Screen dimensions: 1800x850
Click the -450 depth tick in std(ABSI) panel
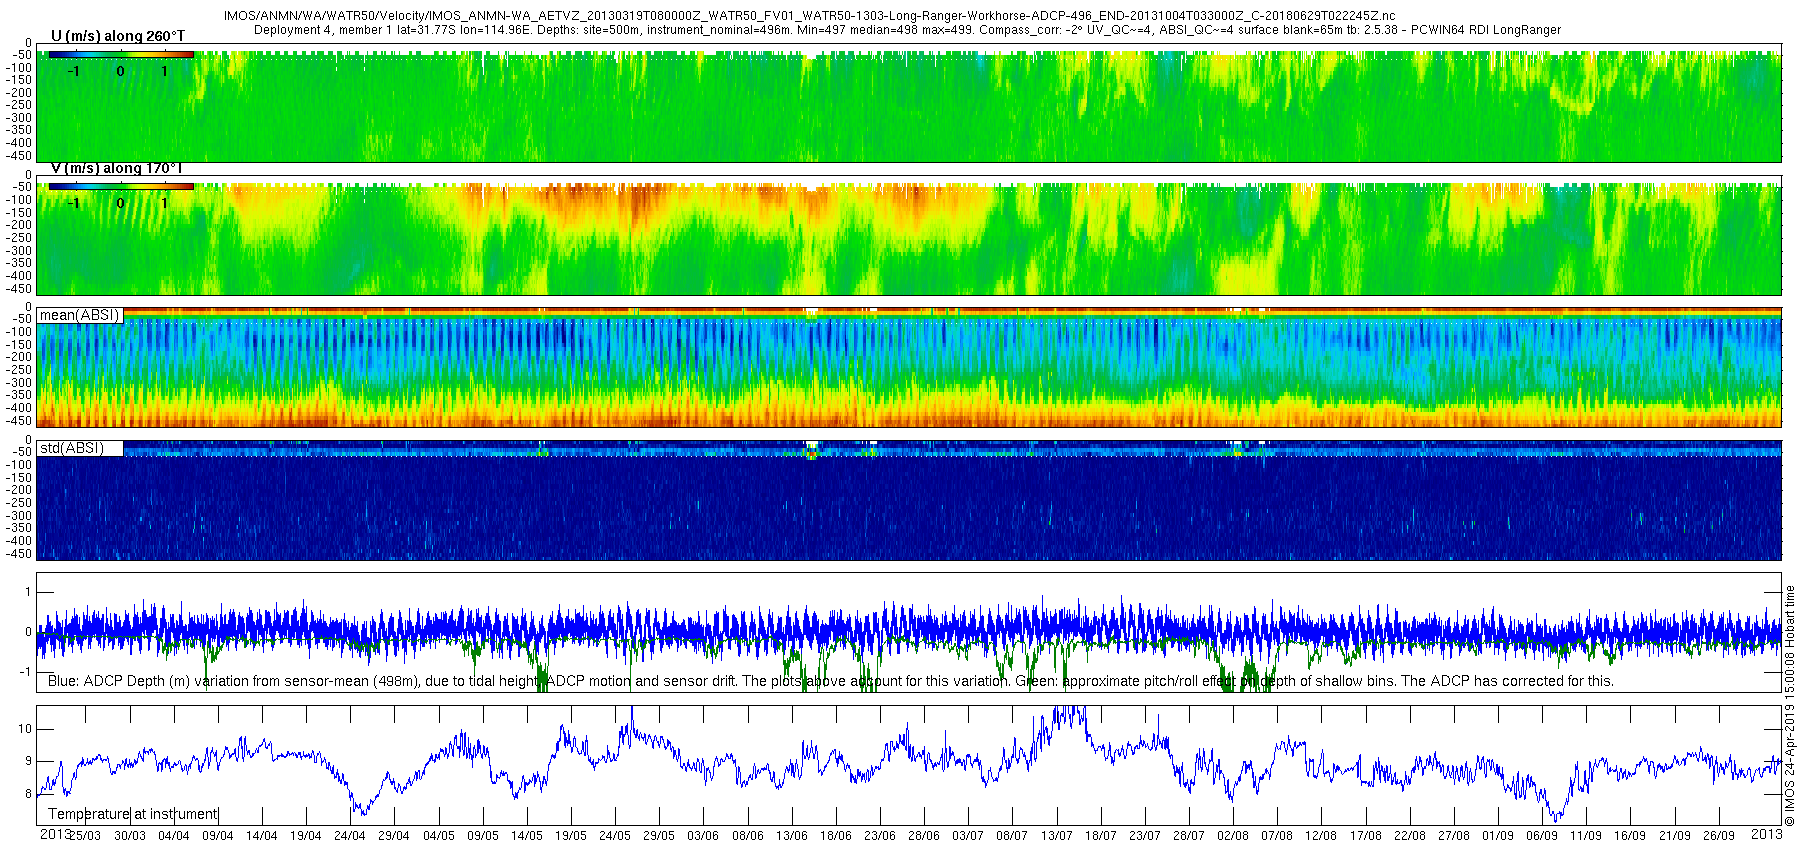pyautogui.click(x=19, y=554)
